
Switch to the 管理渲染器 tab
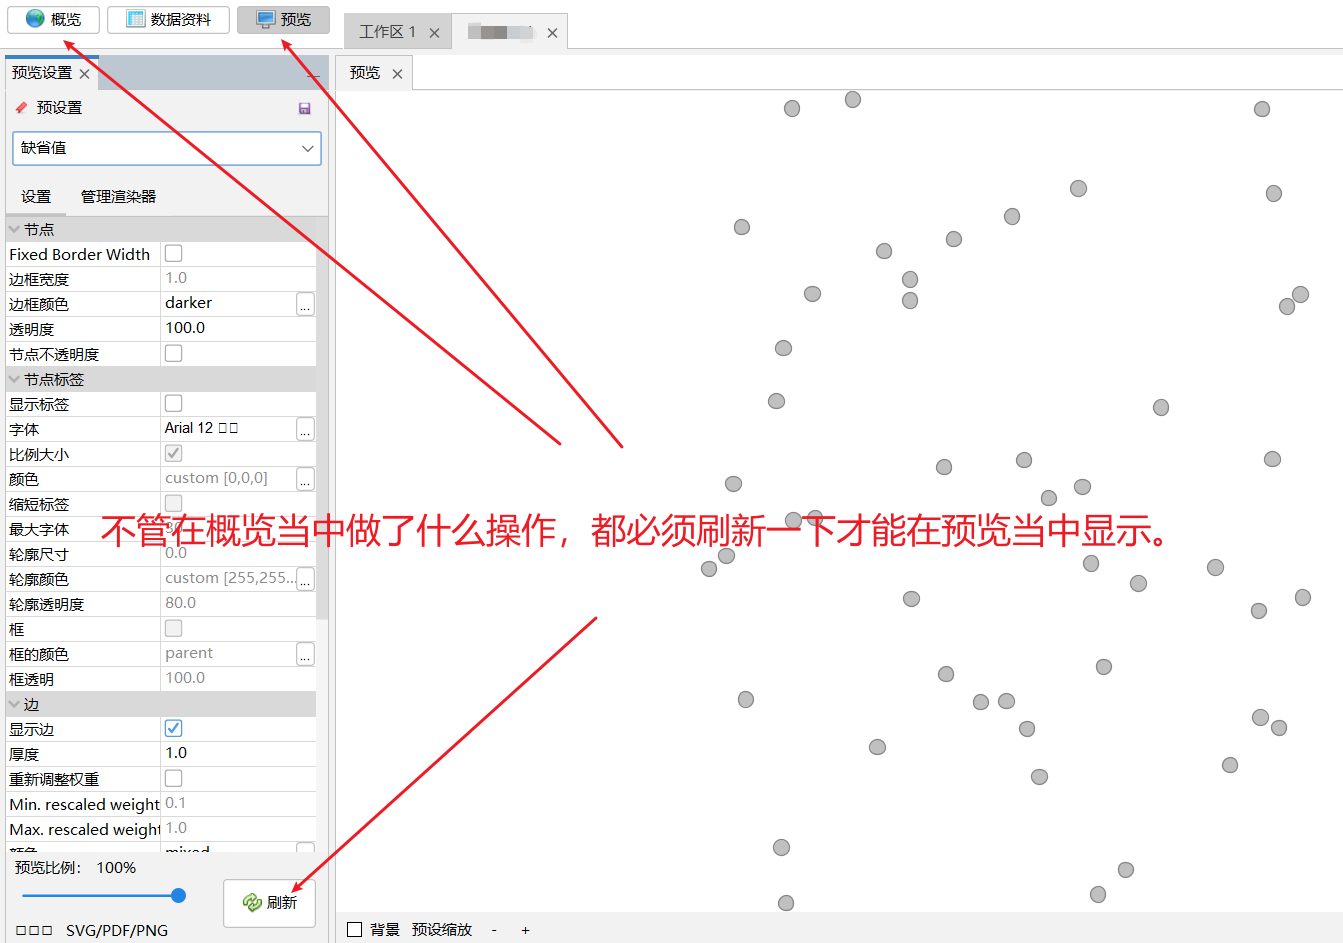pos(117,196)
